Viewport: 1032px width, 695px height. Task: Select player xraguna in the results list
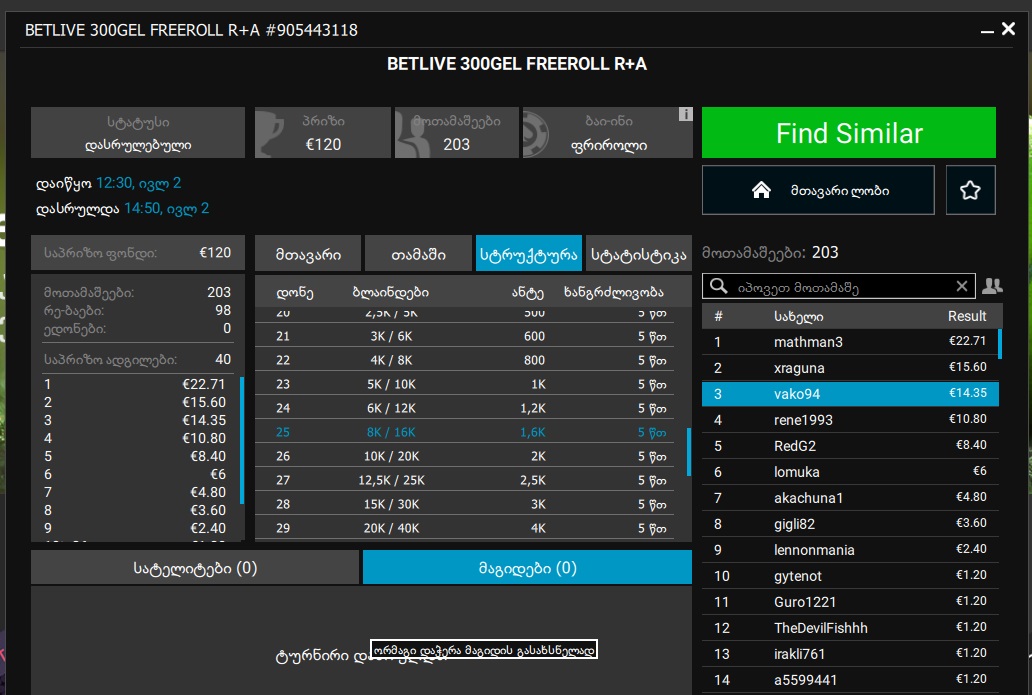coord(850,367)
